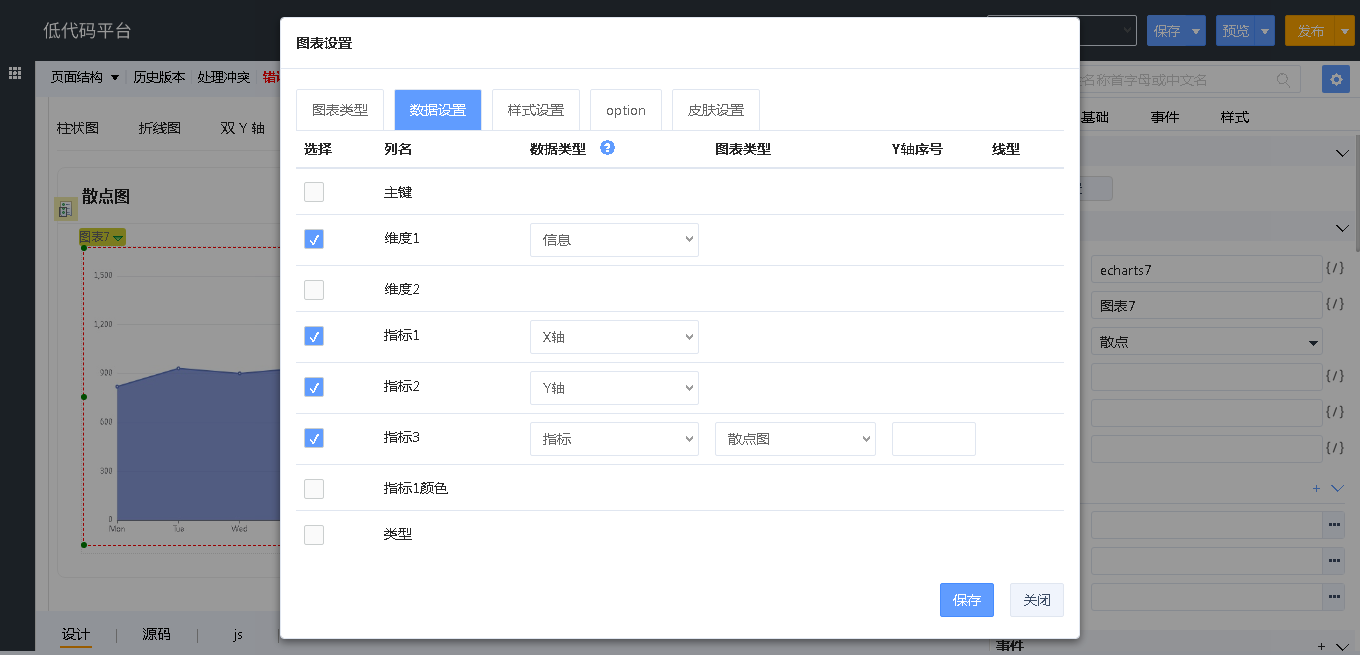Switch to the 皮肤设置 tab
This screenshot has height=655, width=1360.
click(716, 110)
